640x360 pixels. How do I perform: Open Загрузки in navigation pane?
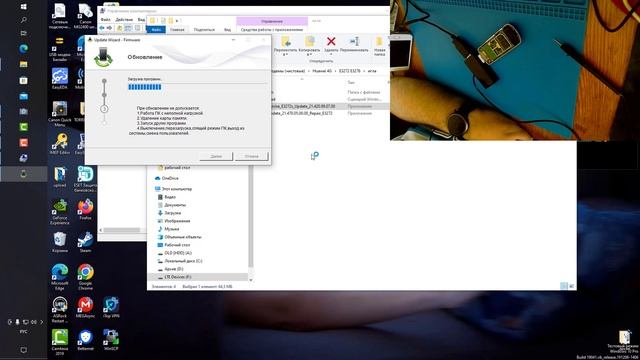(169, 213)
